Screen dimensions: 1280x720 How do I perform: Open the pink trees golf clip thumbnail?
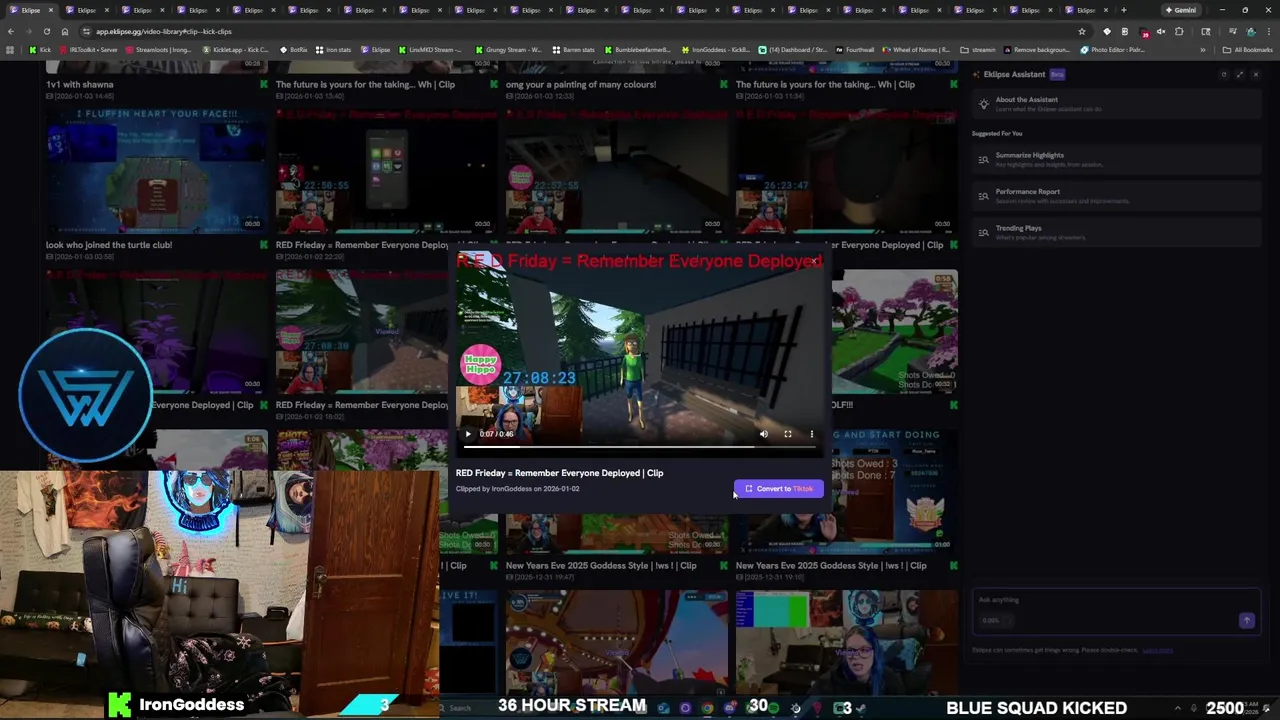[894, 331]
